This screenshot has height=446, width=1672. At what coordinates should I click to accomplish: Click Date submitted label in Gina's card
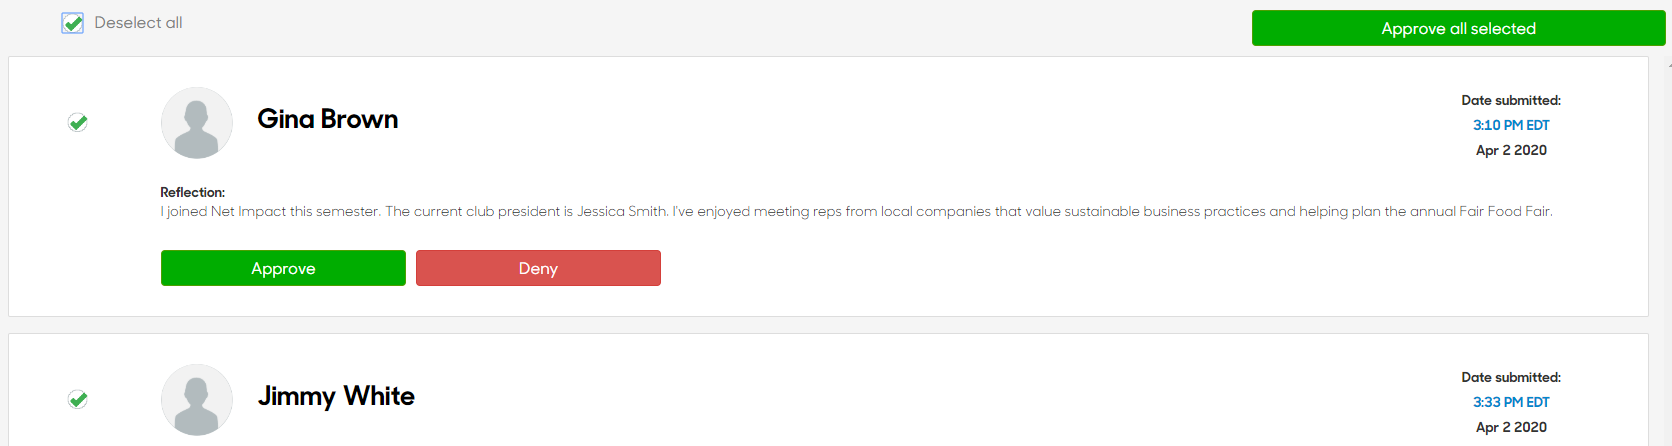point(1511,100)
